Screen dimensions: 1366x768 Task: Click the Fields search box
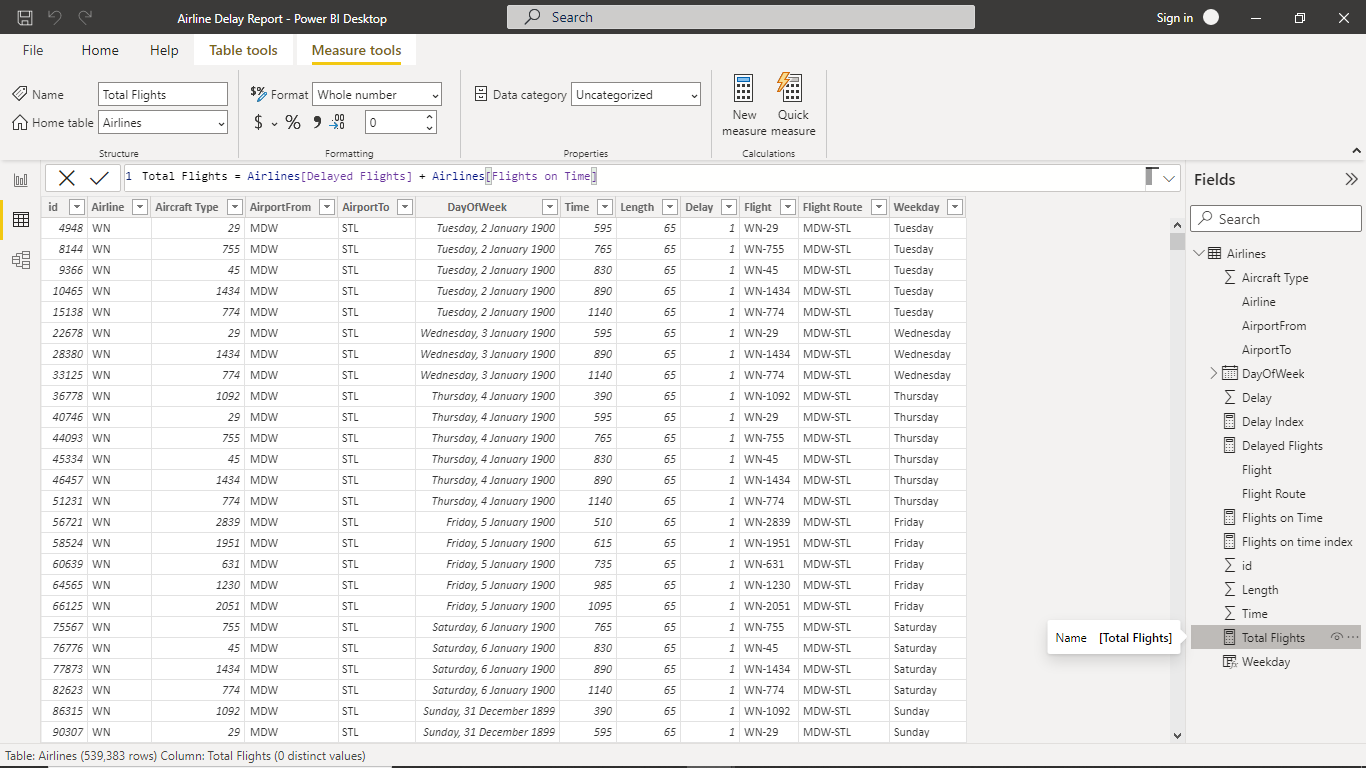[x=1275, y=218]
